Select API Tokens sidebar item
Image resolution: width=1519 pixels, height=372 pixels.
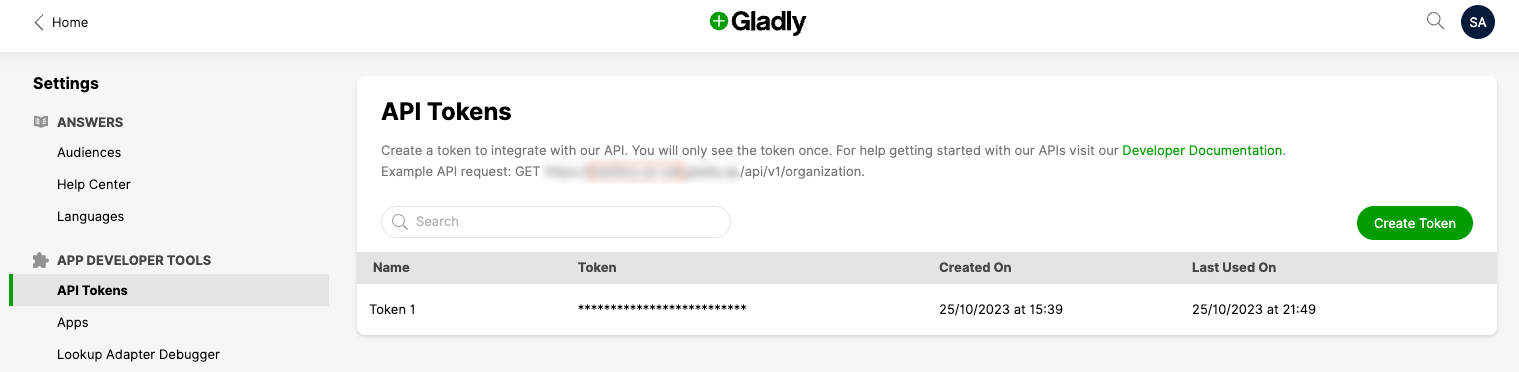pos(169,290)
